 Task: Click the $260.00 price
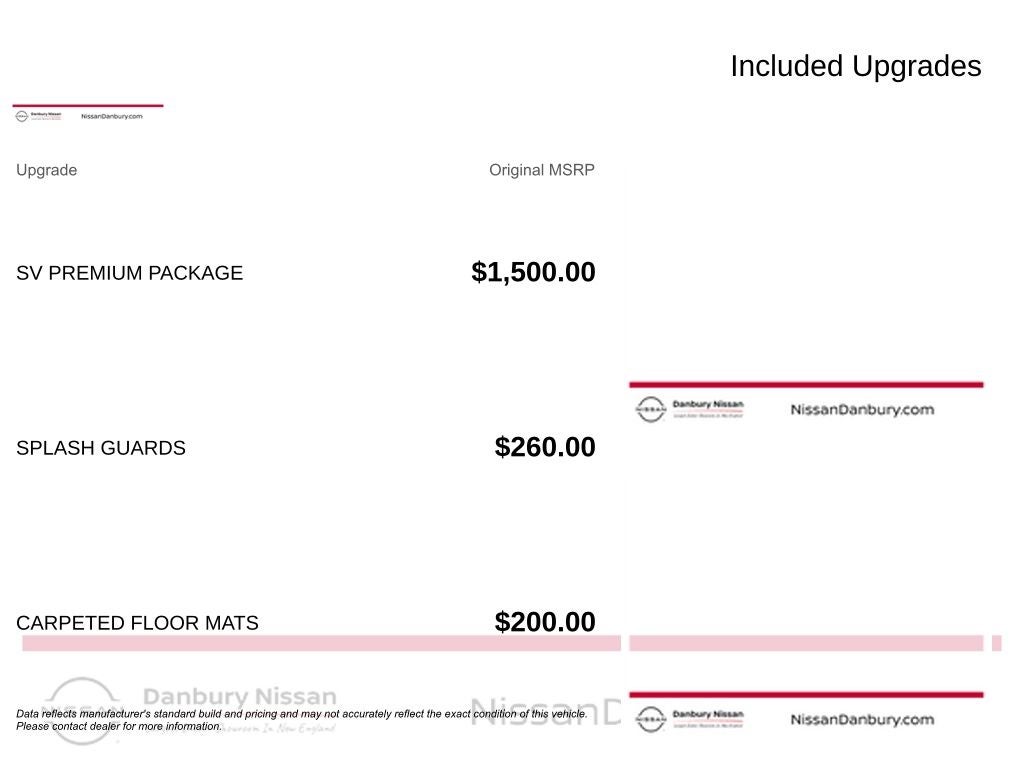point(545,447)
